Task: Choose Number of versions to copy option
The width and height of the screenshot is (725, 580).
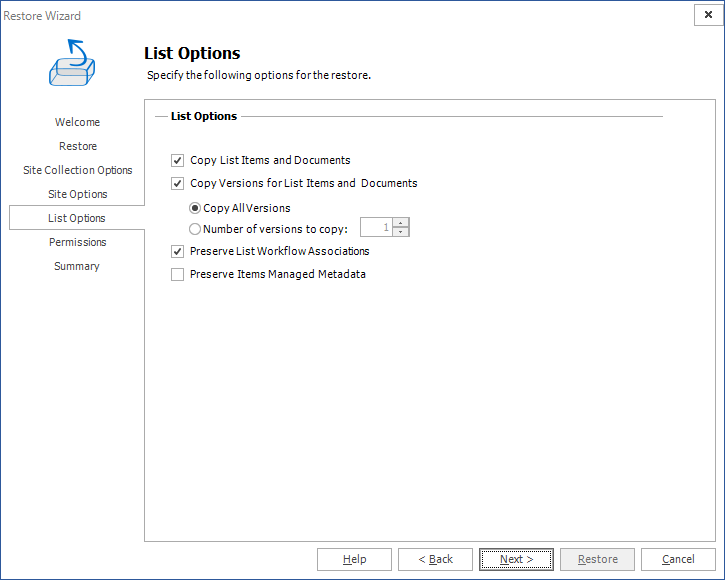Action: 195,229
